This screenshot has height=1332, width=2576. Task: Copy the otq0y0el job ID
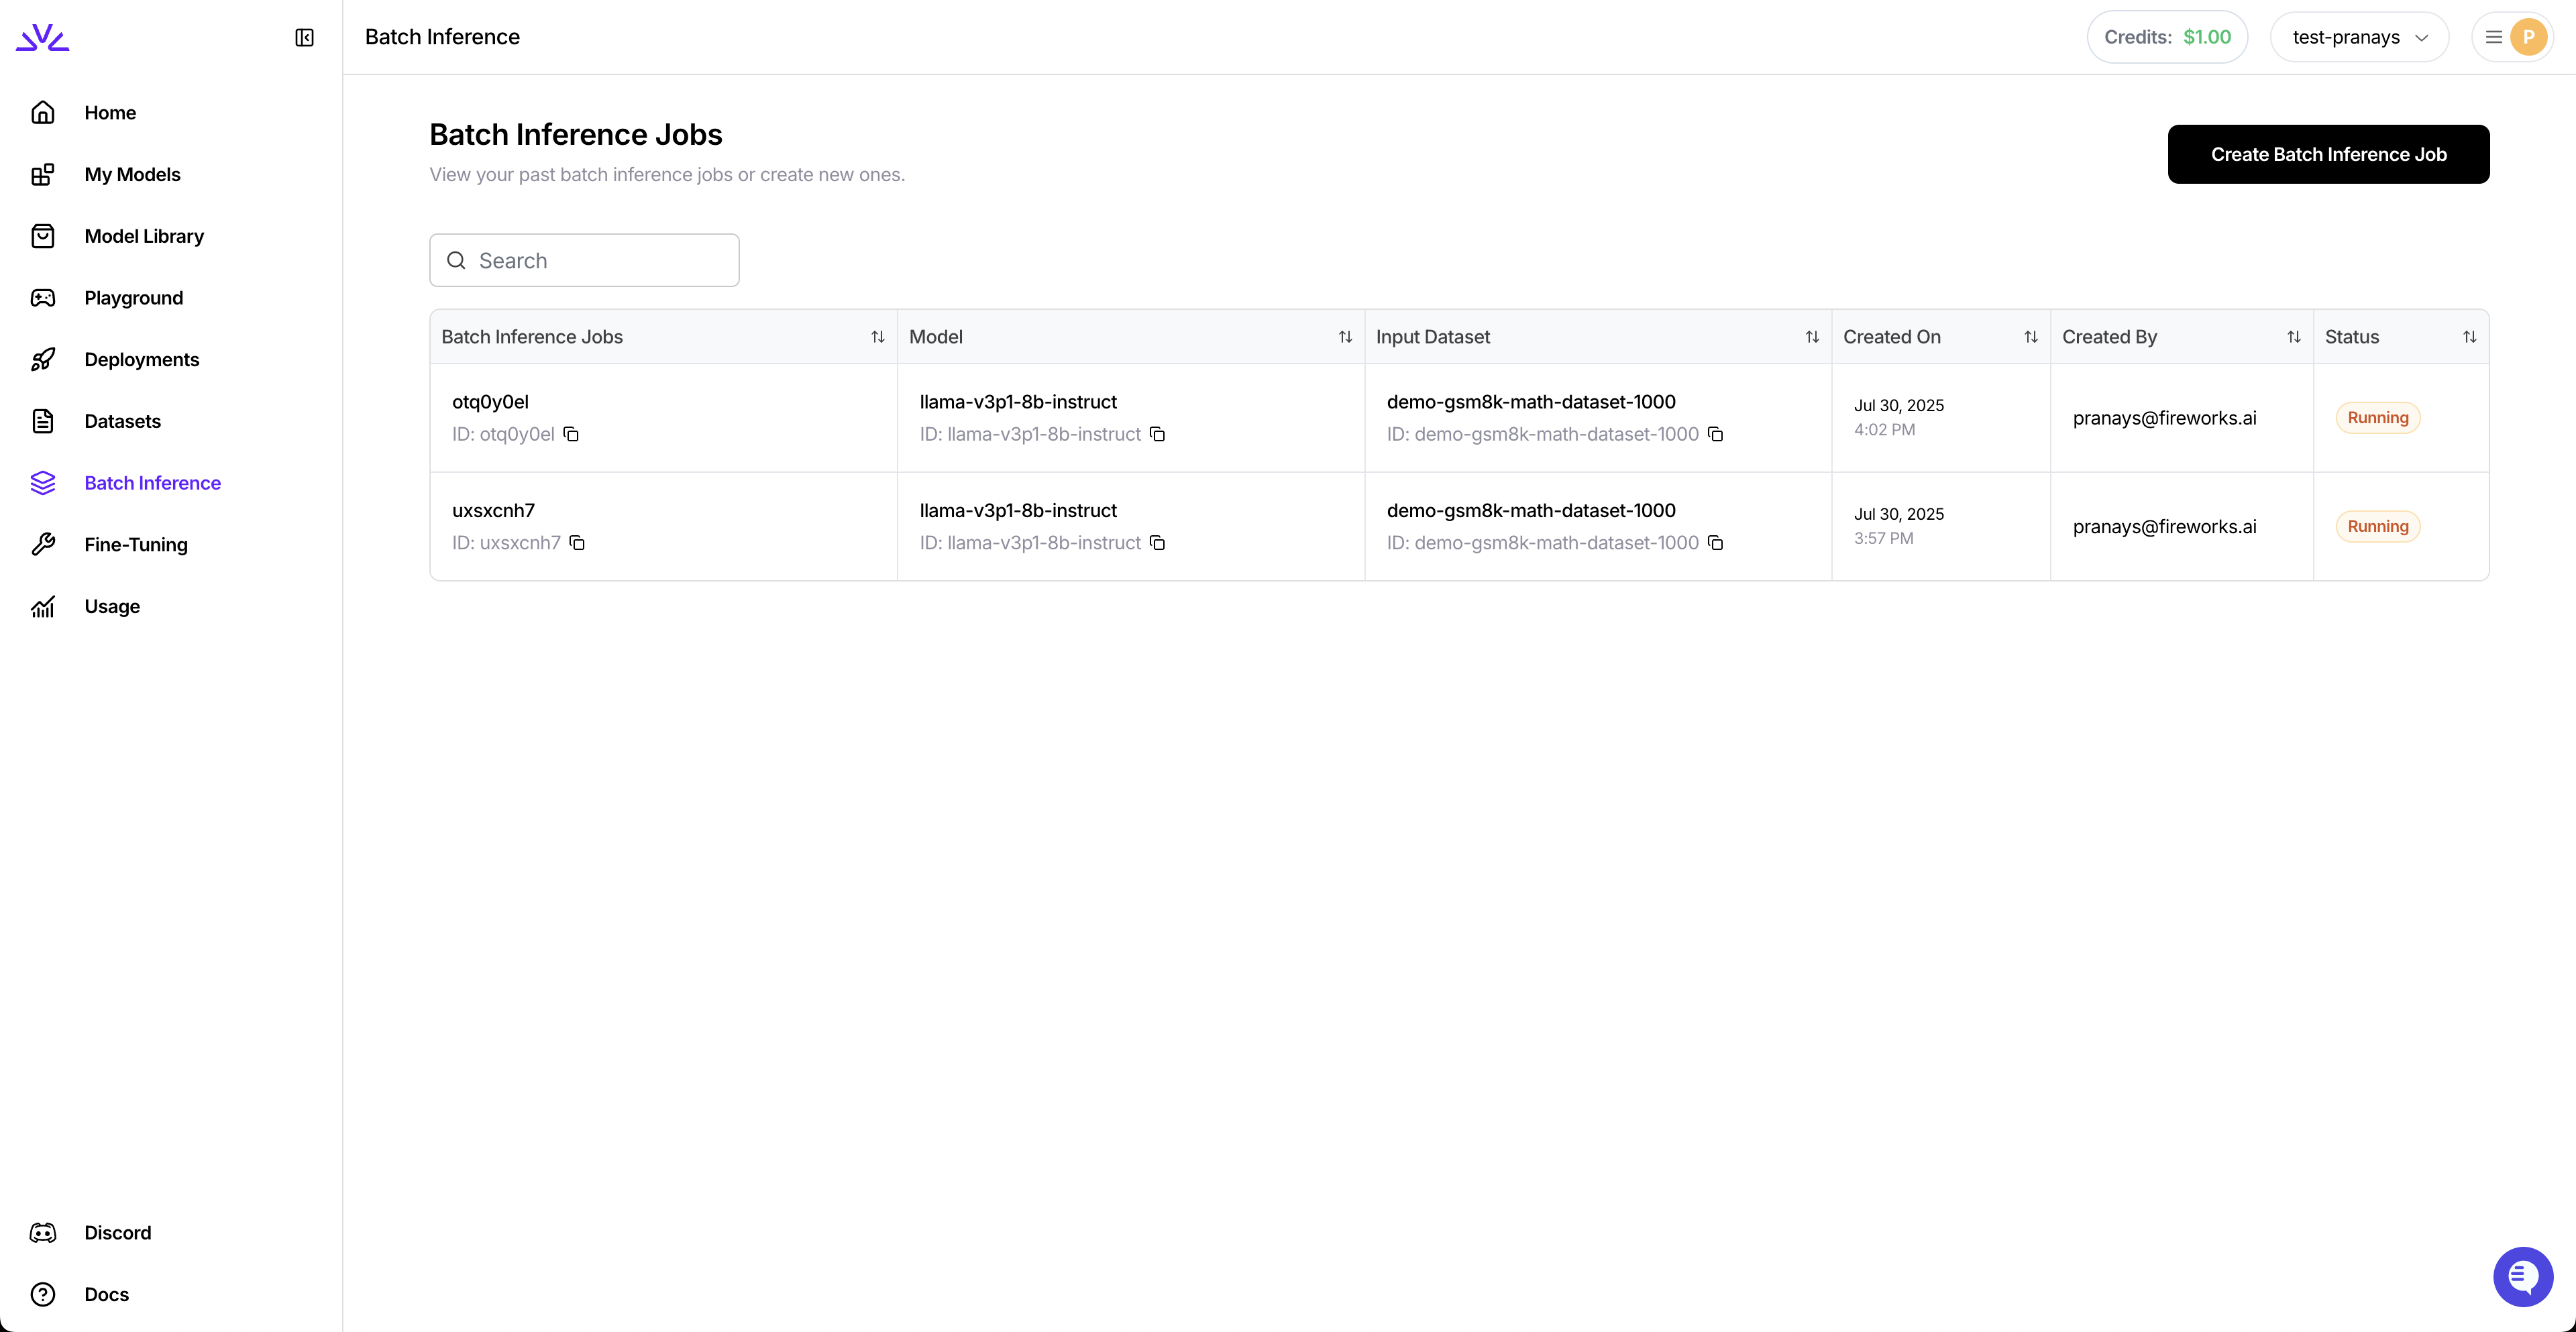click(x=571, y=434)
